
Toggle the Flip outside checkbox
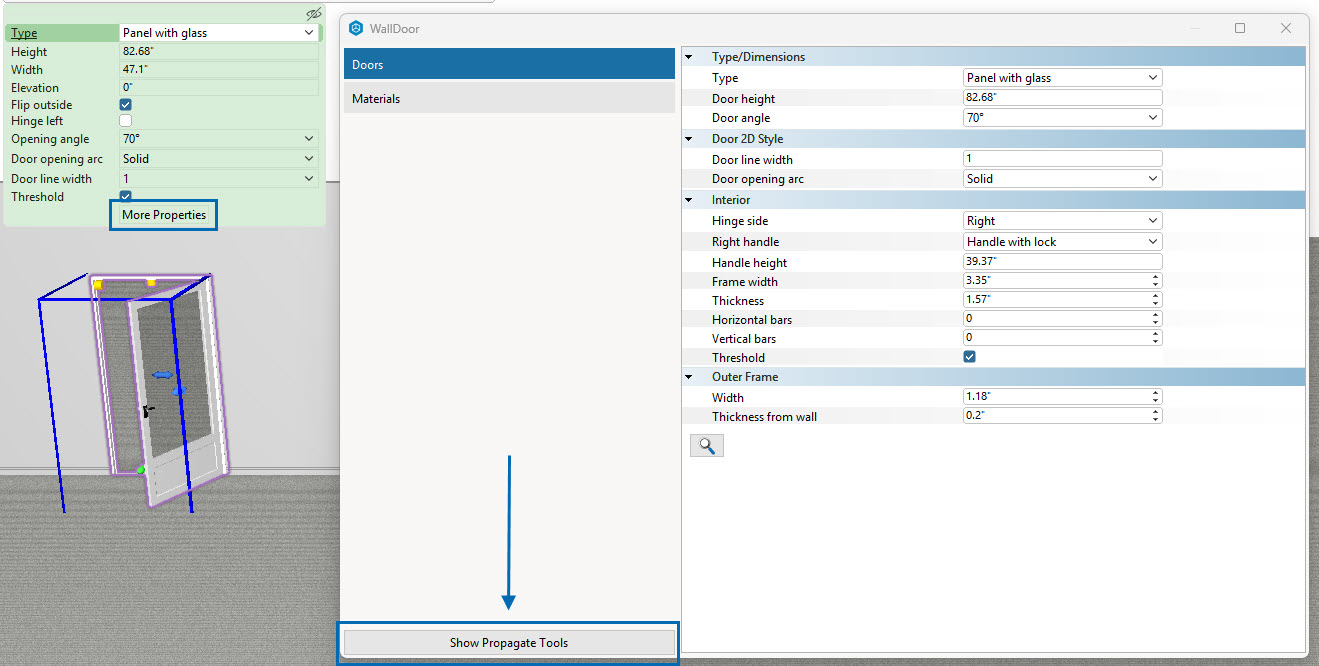[x=126, y=104]
